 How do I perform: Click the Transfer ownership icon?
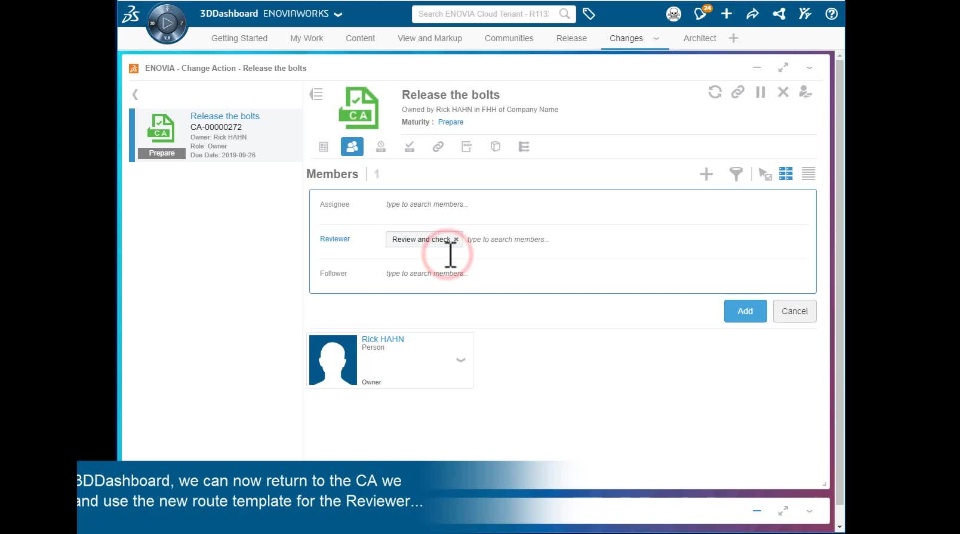806,92
